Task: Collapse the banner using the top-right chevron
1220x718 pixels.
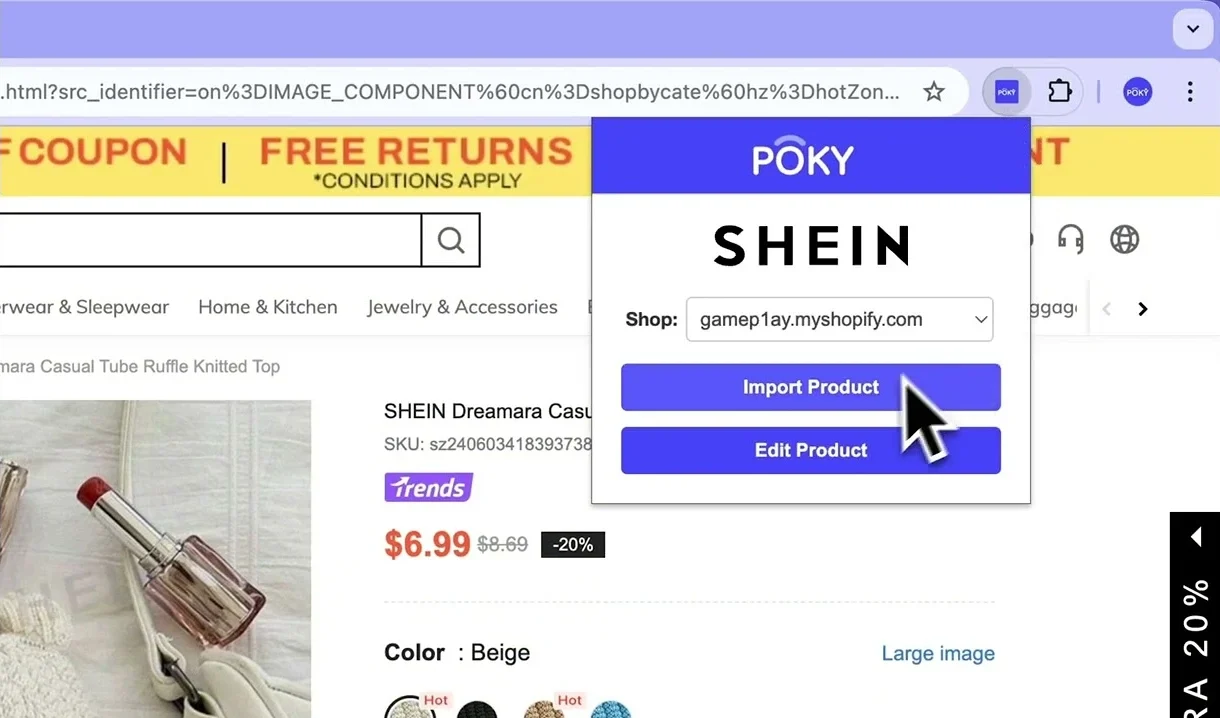Action: pos(1192,29)
